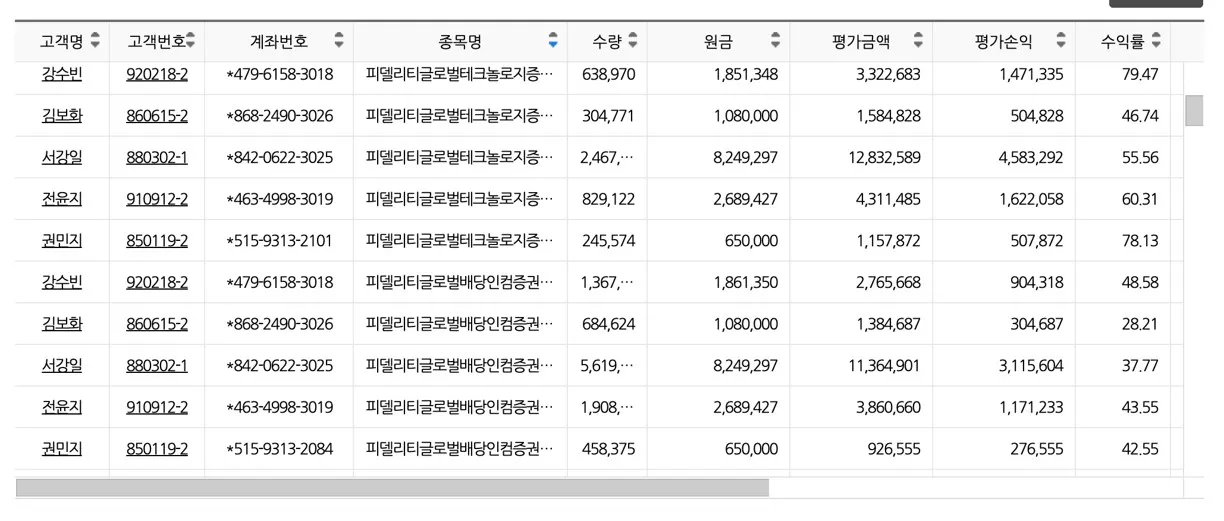This screenshot has height=521, width=1224.
Task: Click the 원금 column sort arrows
Action: [x=775, y=41]
